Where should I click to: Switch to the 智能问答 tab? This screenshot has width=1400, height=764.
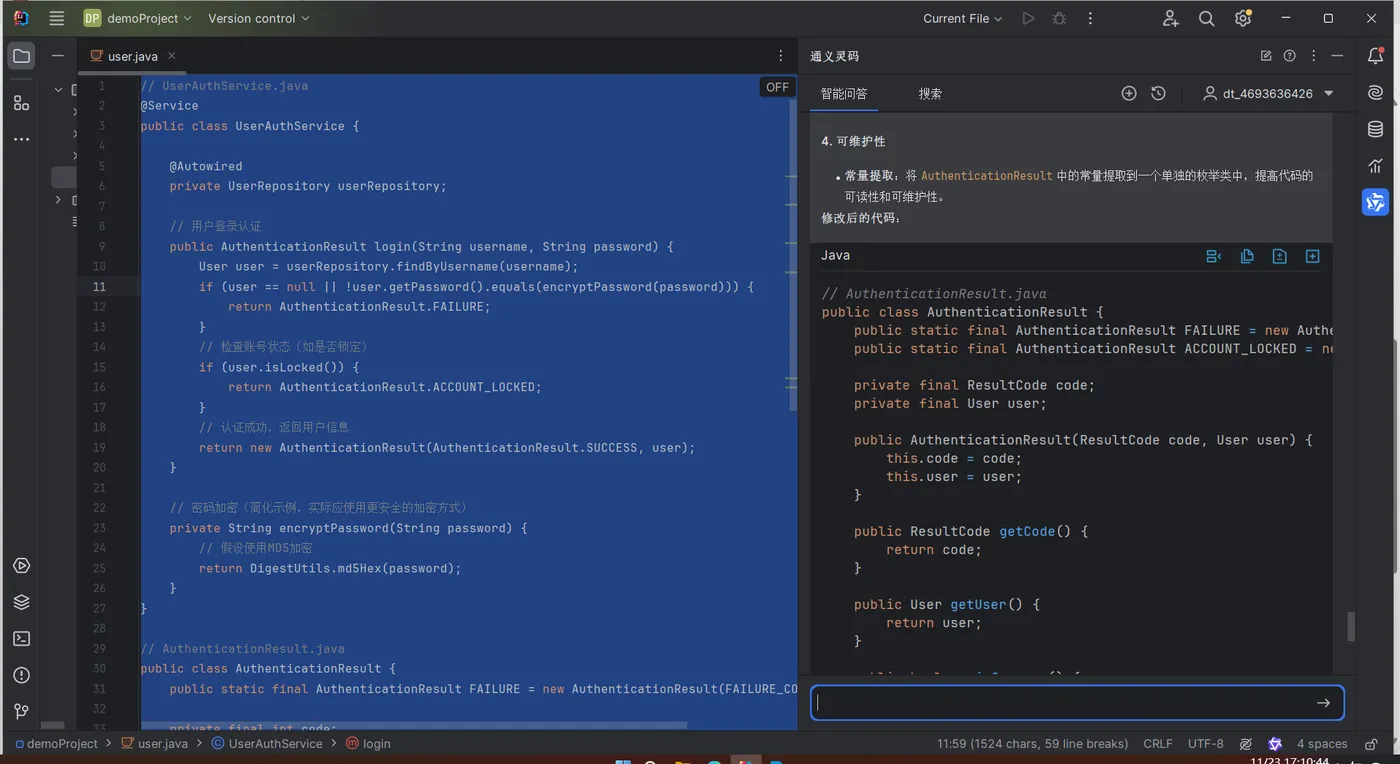point(844,94)
